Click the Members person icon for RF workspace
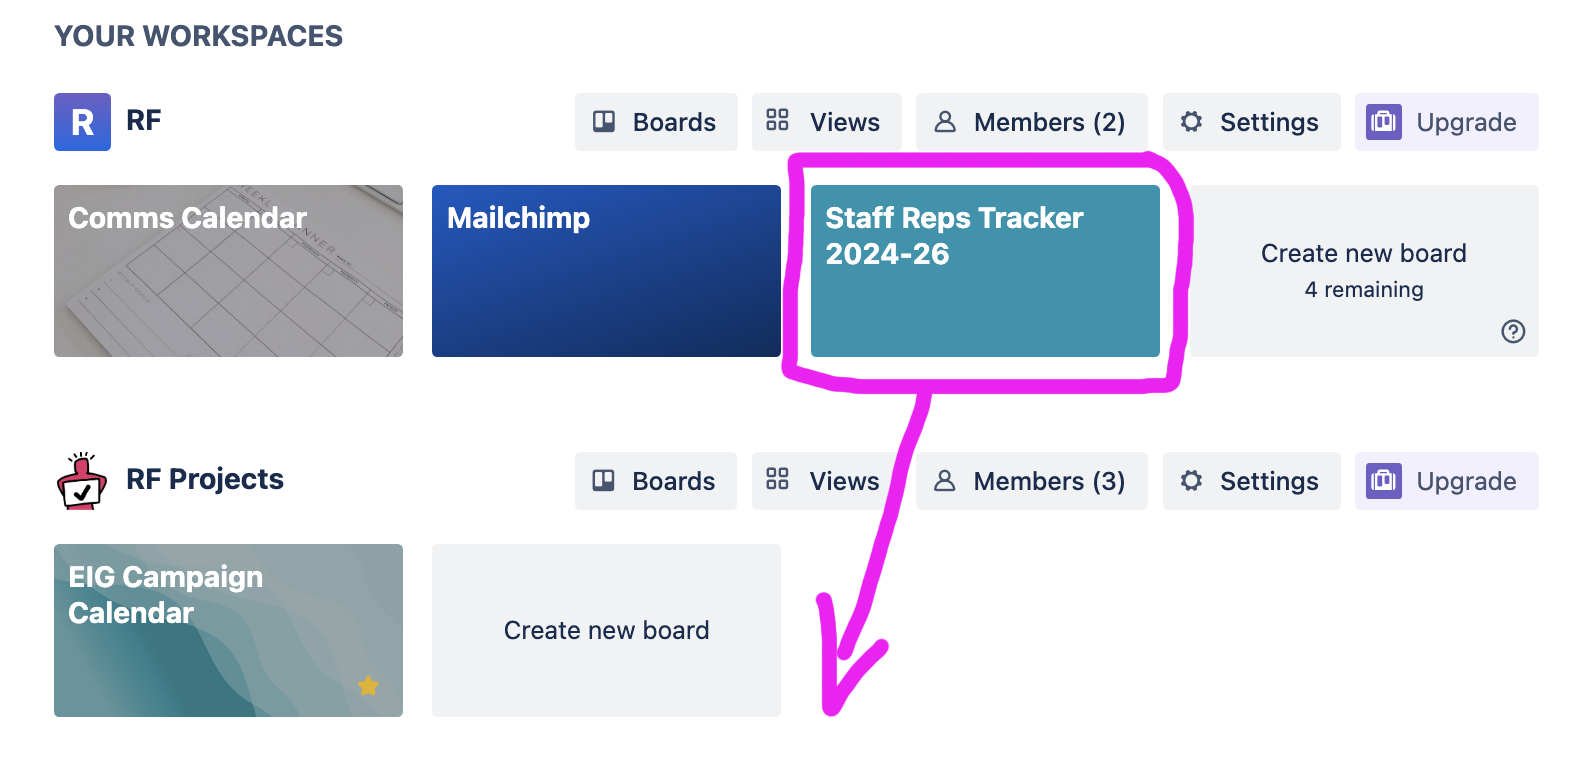Image resolution: width=1584 pixels, height=780 pixels. 945,121
